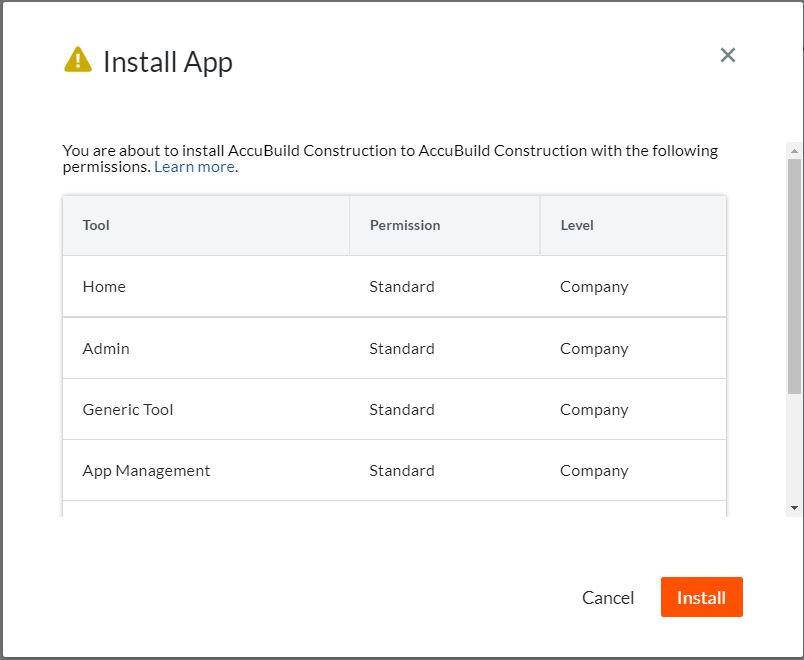Image resolution: width=804 pixels, height=660 pixels.
Task: Click Company level in the Admin row
Action: point(594,349)
